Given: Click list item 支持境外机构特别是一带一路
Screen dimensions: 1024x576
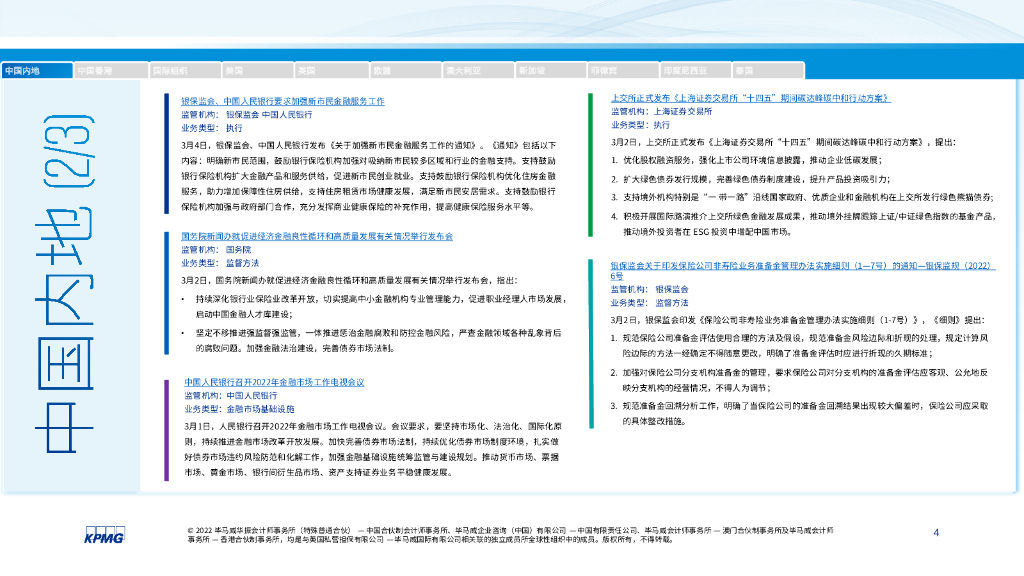Looking at the screenshot, I should click(x=802, y=197).
